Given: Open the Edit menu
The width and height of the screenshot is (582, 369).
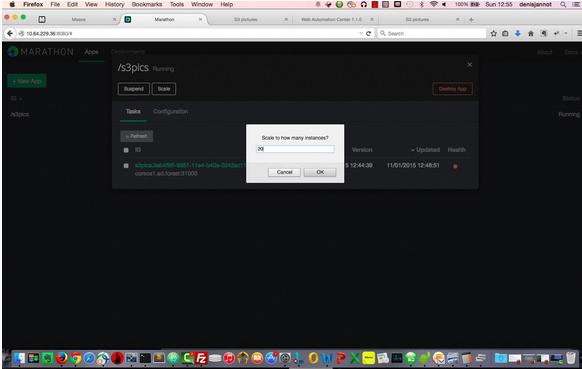Looking at the screenshot, I should [72, 4].
